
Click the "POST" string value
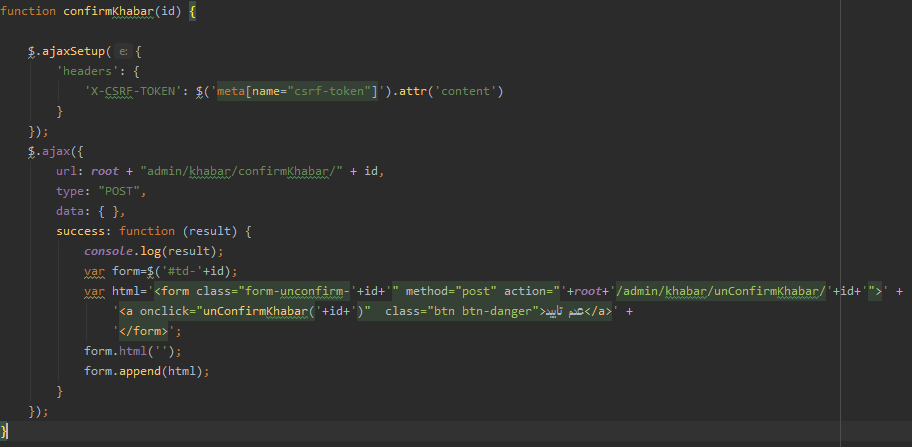(x=119, y=191)
